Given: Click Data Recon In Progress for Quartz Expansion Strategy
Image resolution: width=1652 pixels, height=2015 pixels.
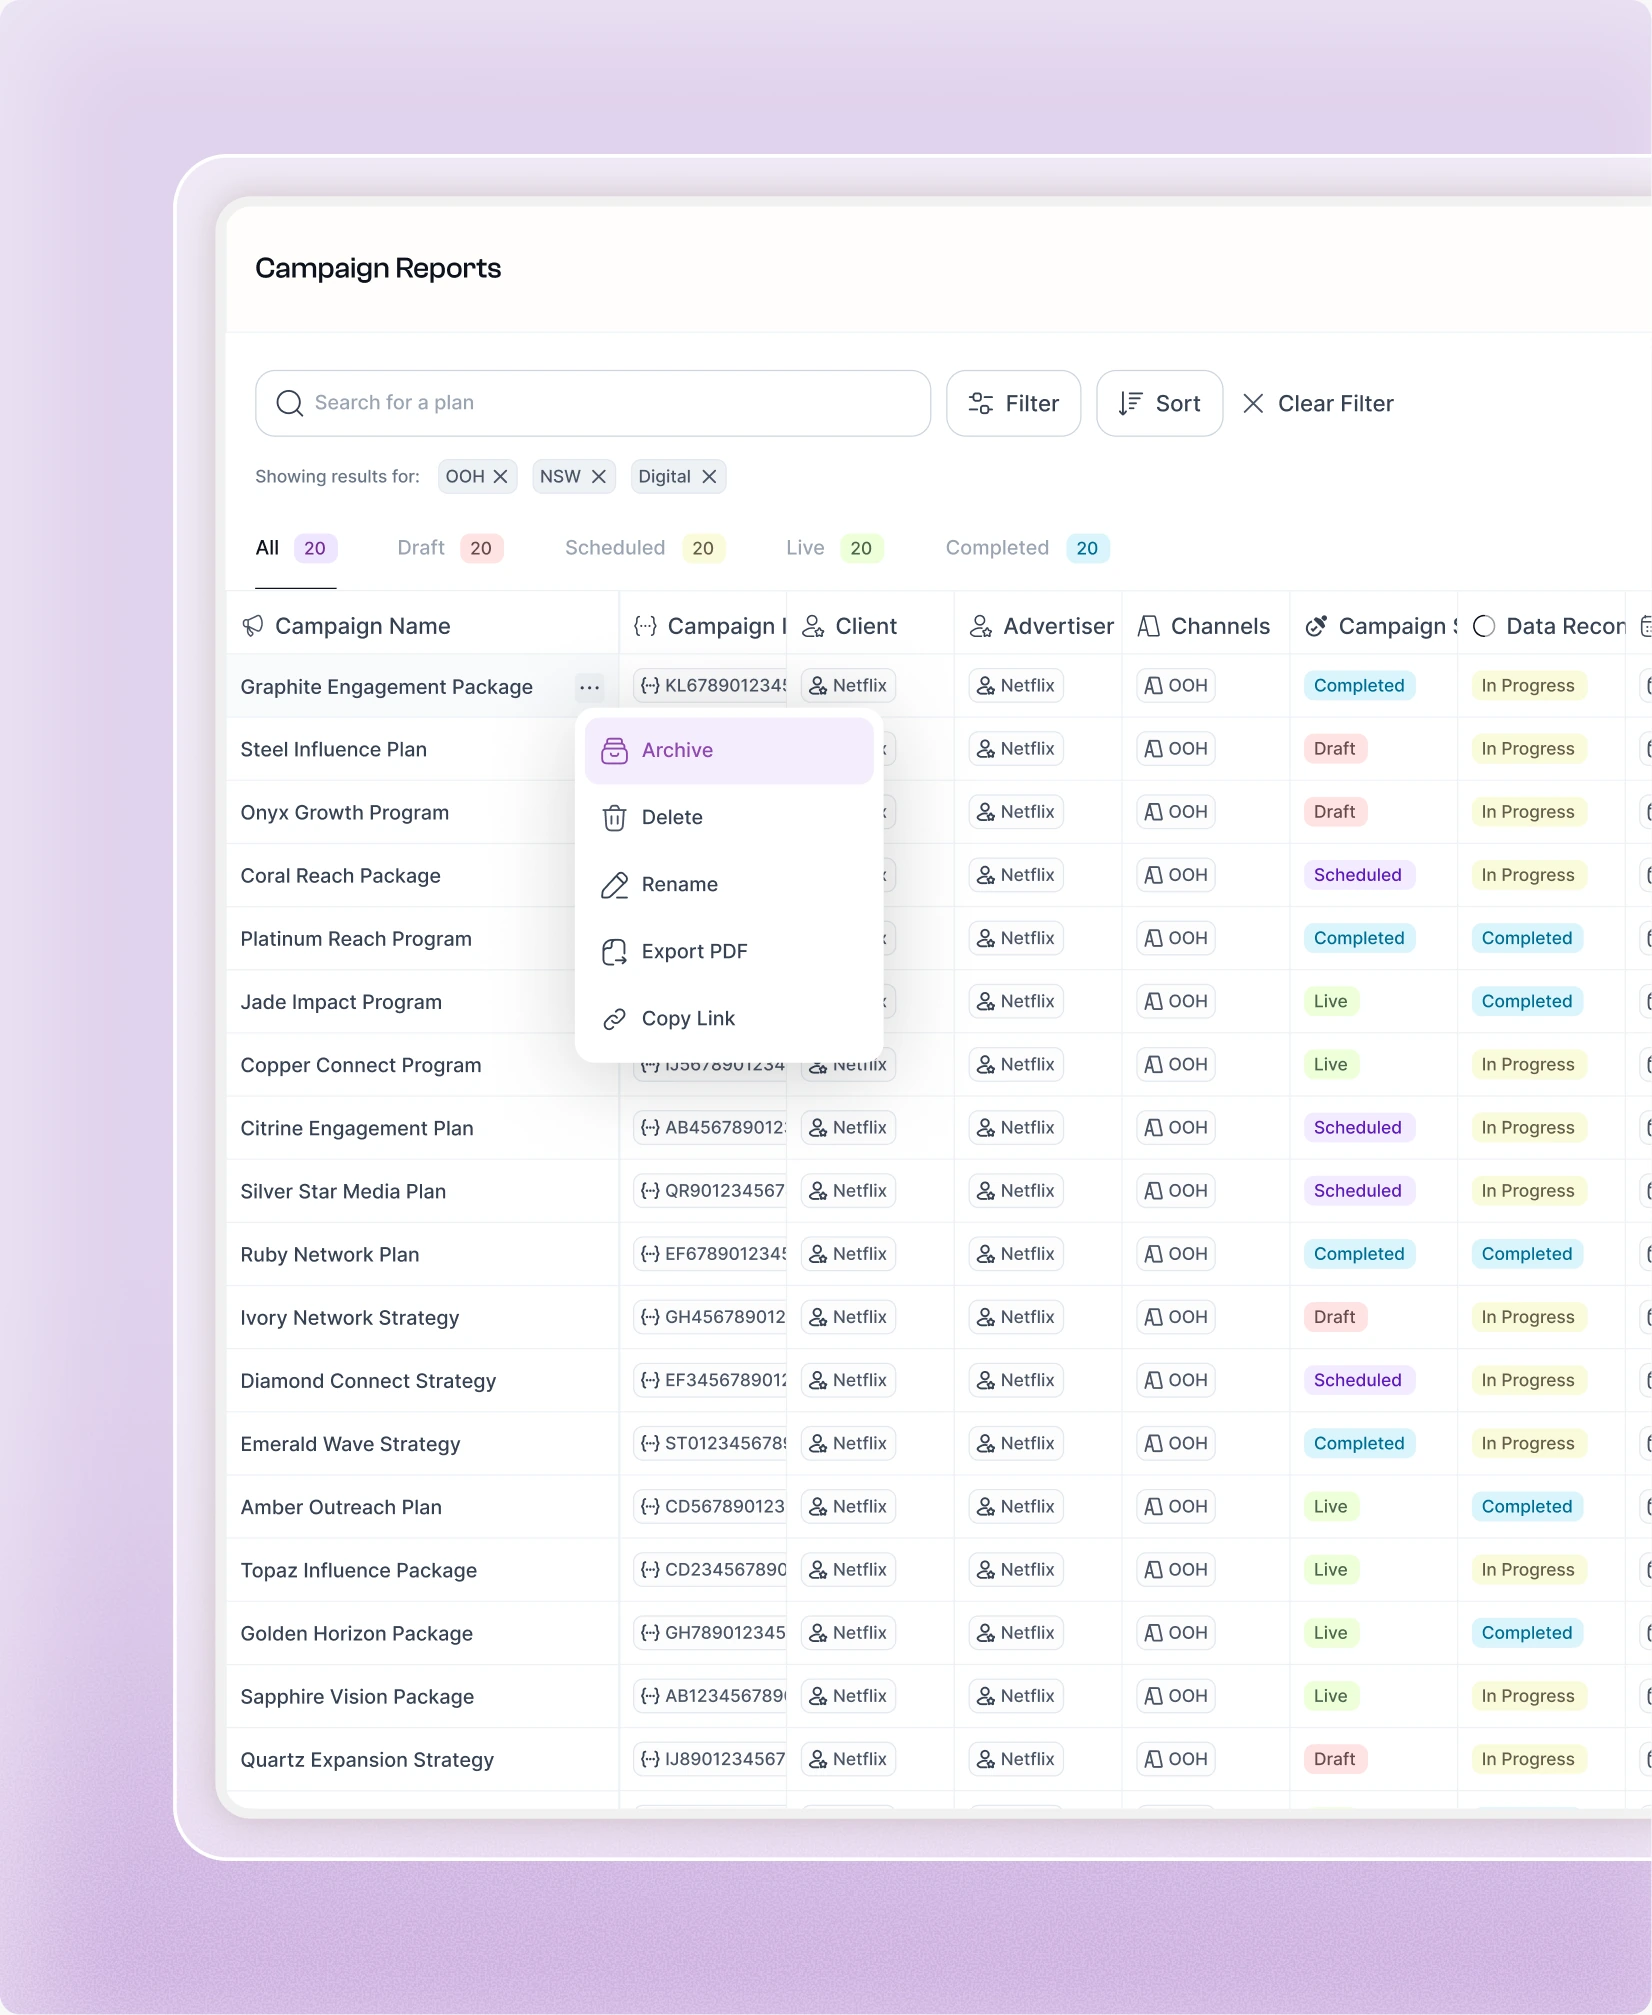Looking at the screenshot, I should point(1528,1759).
